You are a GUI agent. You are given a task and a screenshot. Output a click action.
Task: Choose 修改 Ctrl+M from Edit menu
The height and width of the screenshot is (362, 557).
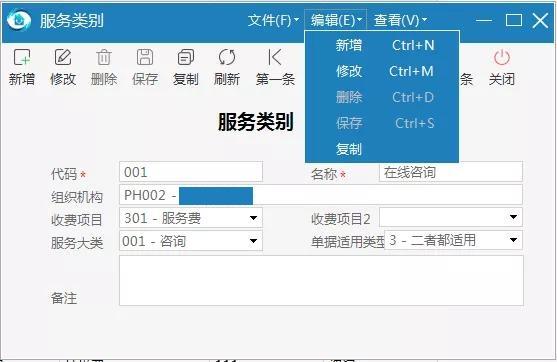[x=382, y=71]
